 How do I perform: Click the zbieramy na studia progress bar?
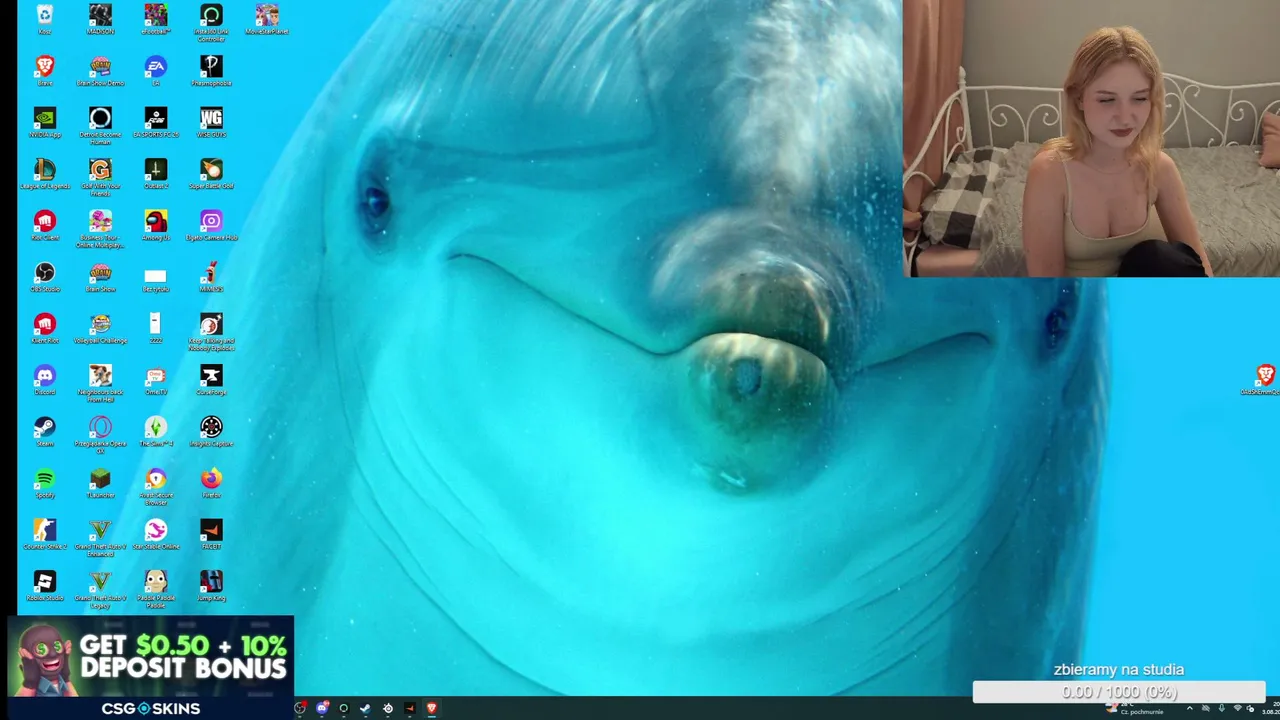[x=1119, y=692]
